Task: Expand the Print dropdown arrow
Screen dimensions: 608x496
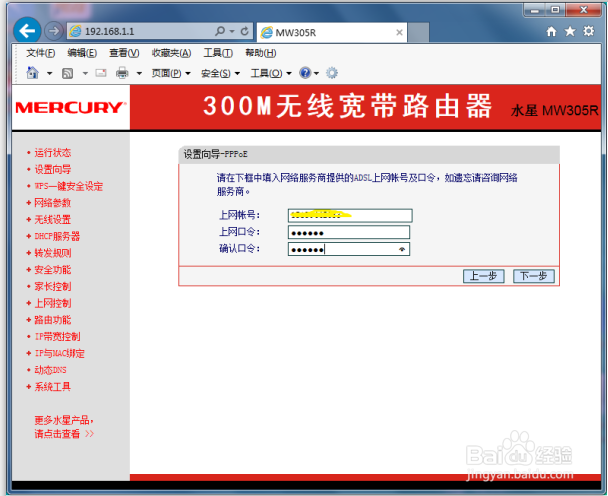Action: tap(139, 73)
